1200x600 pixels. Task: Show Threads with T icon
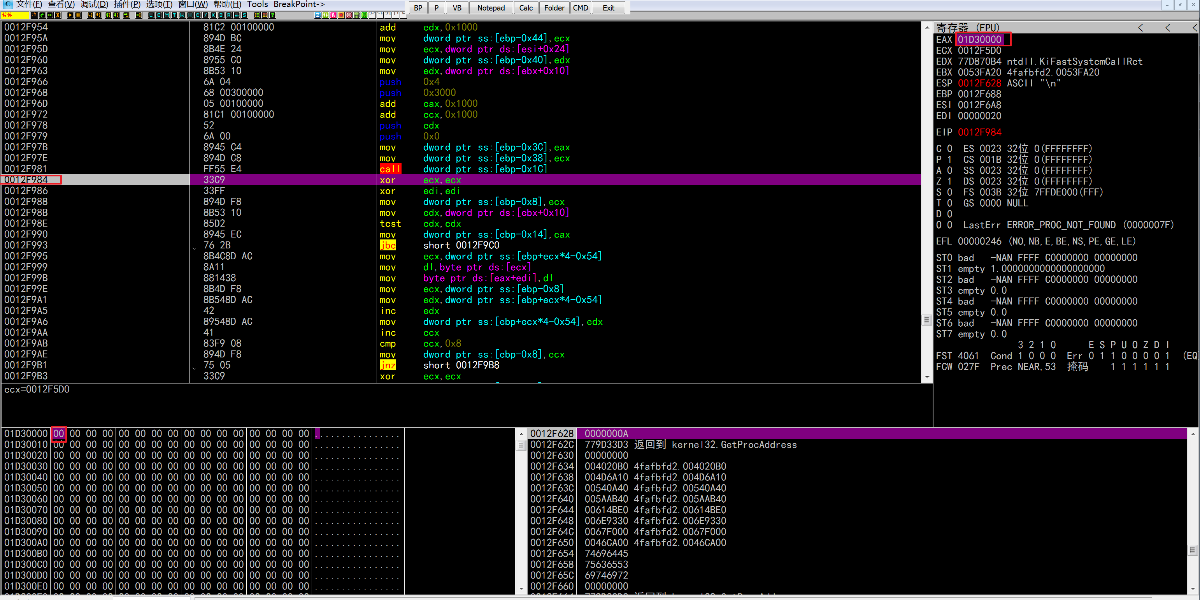(174, 15)
